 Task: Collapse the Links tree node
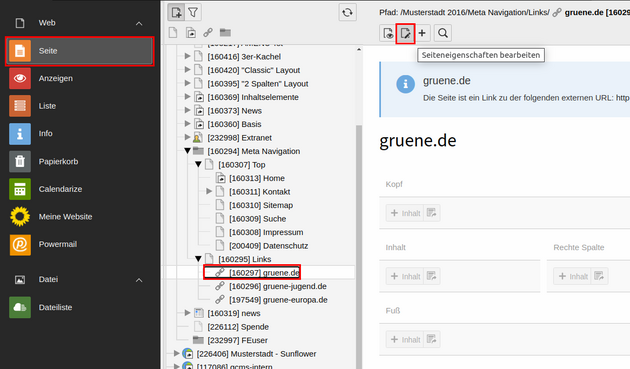[198, 259]
